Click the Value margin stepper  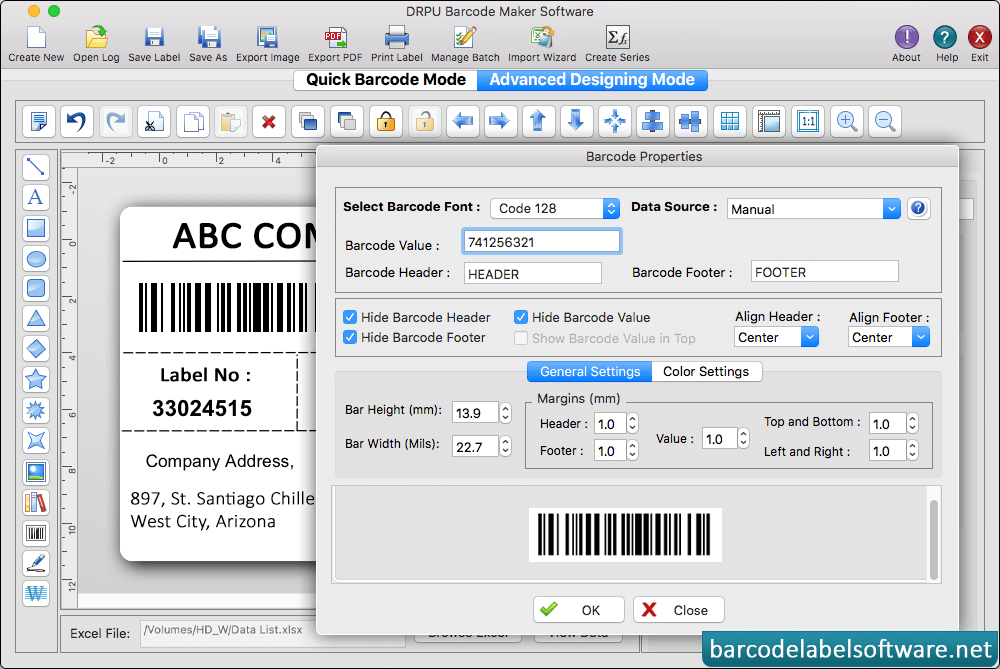point(743,438)
